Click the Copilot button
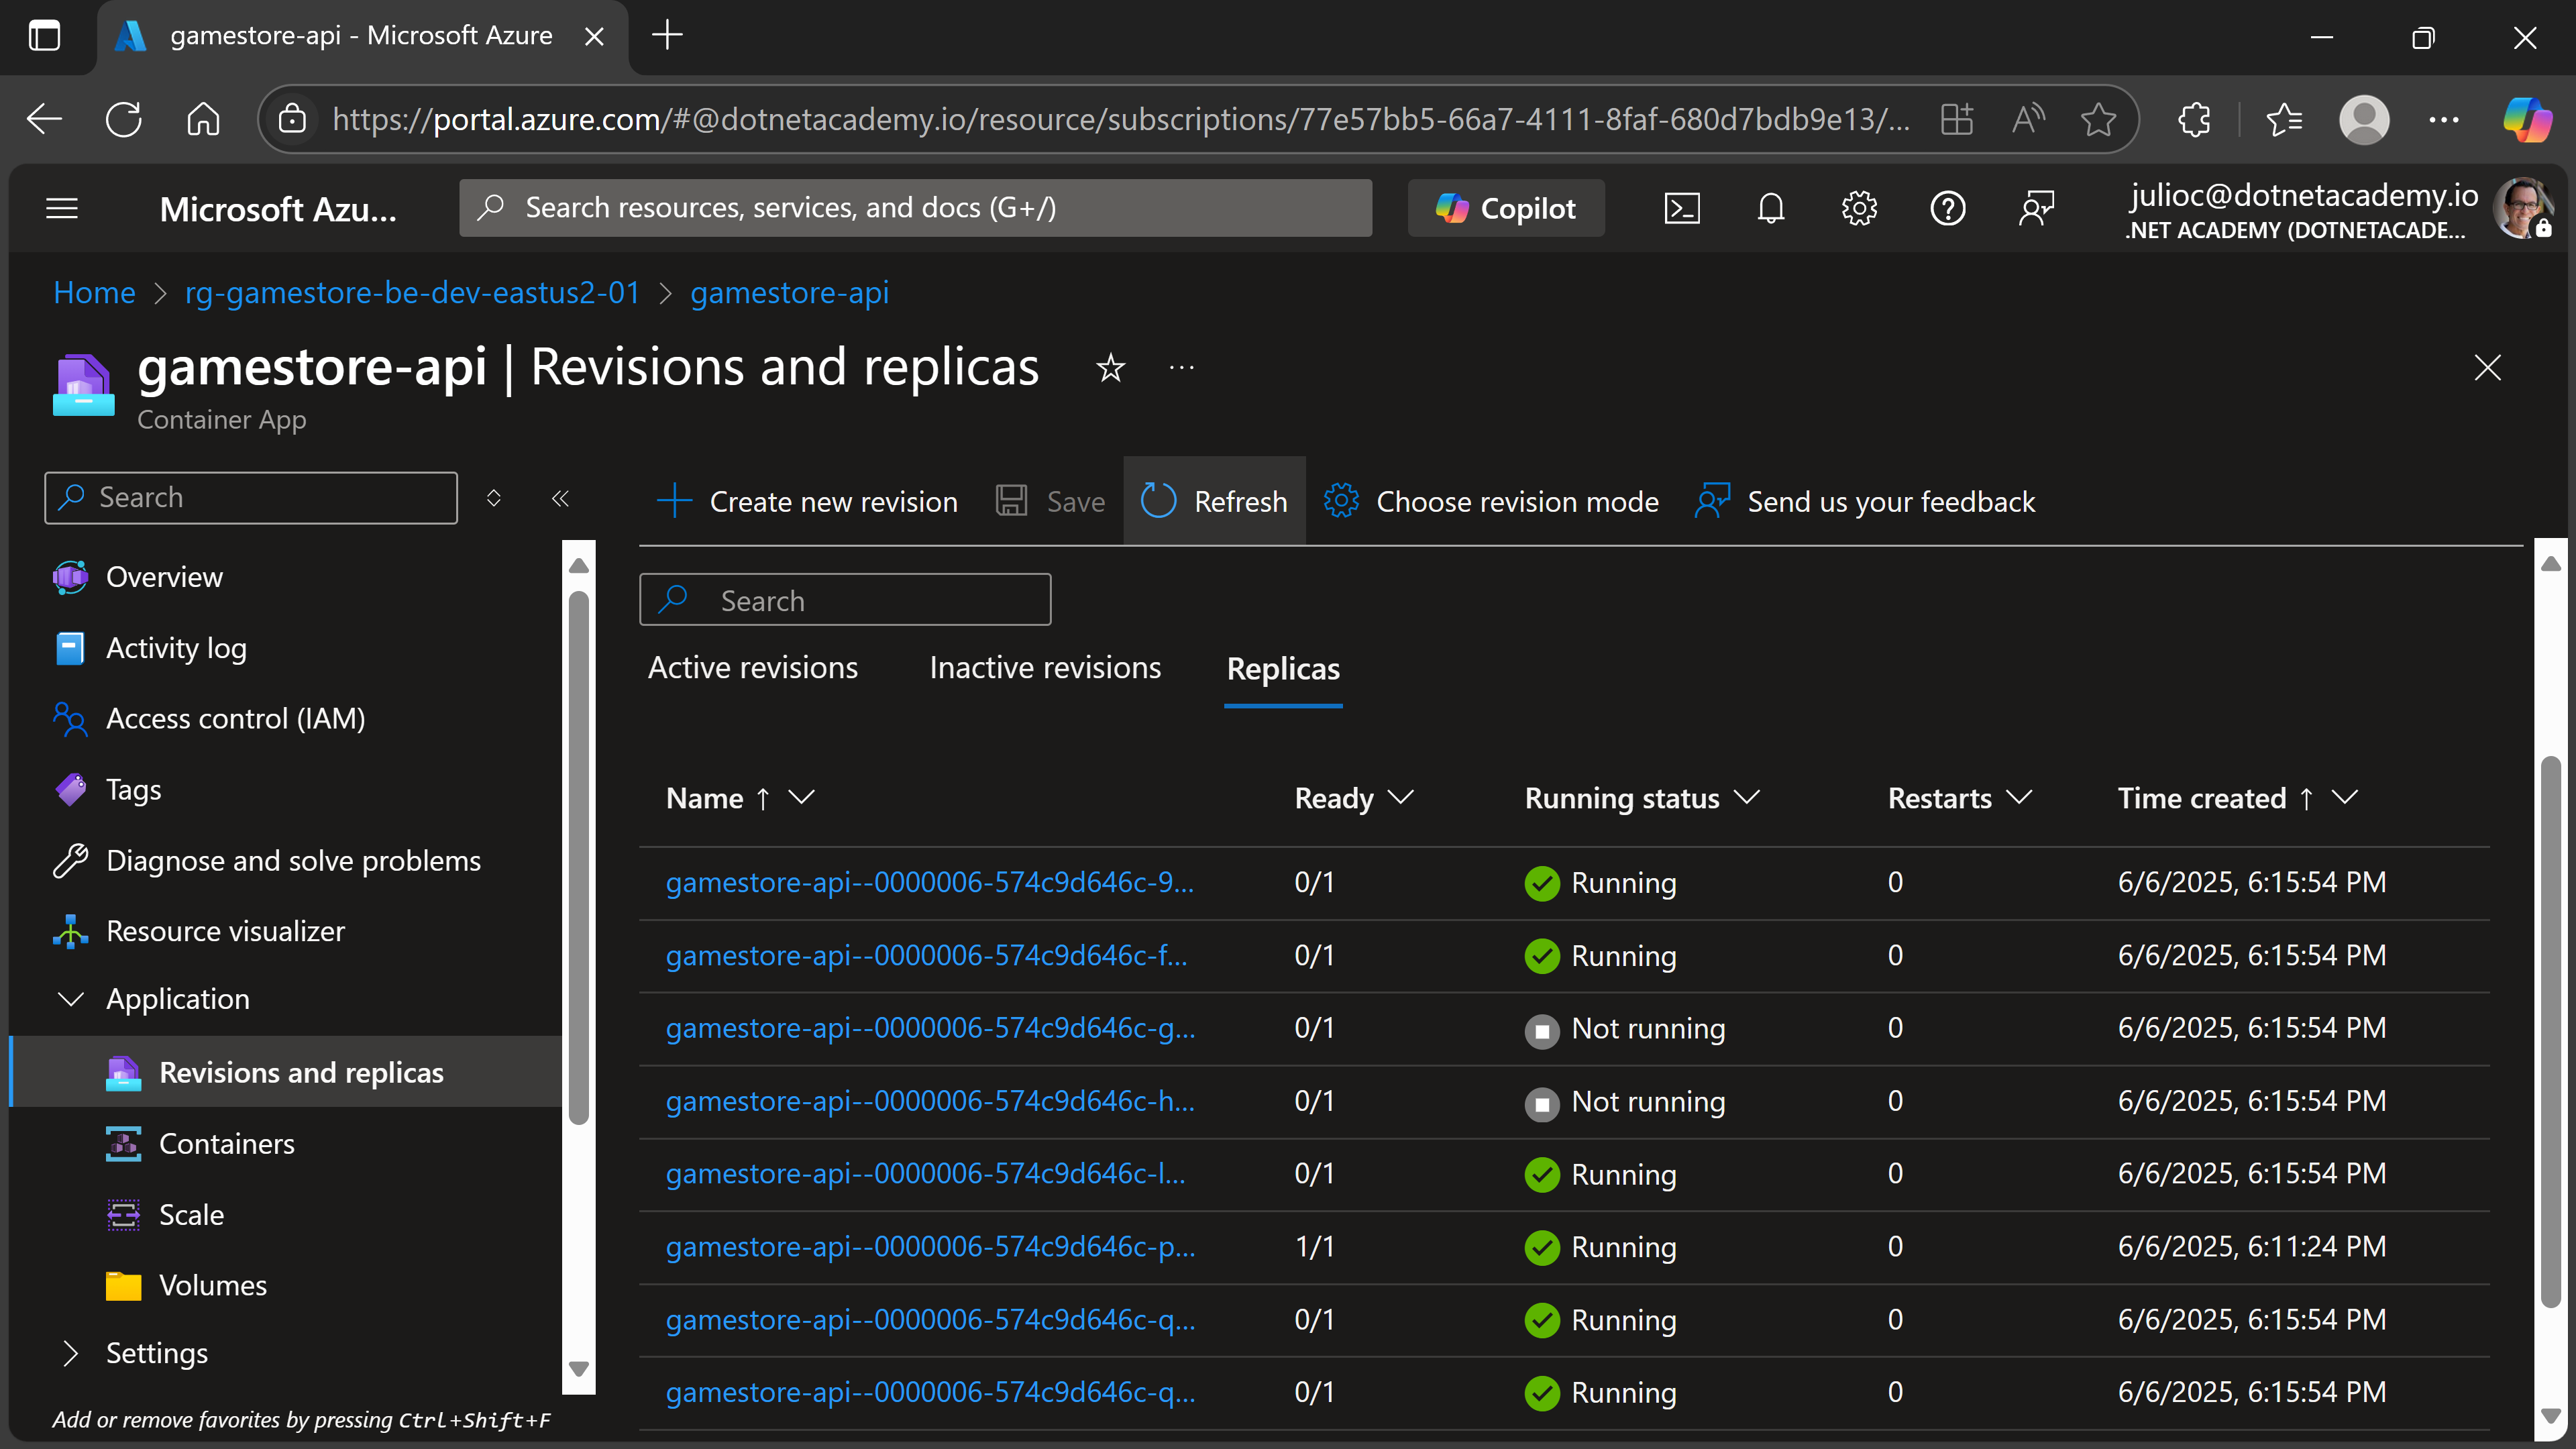The width and height of the screenshot is (2576, 1449). 1506,208
